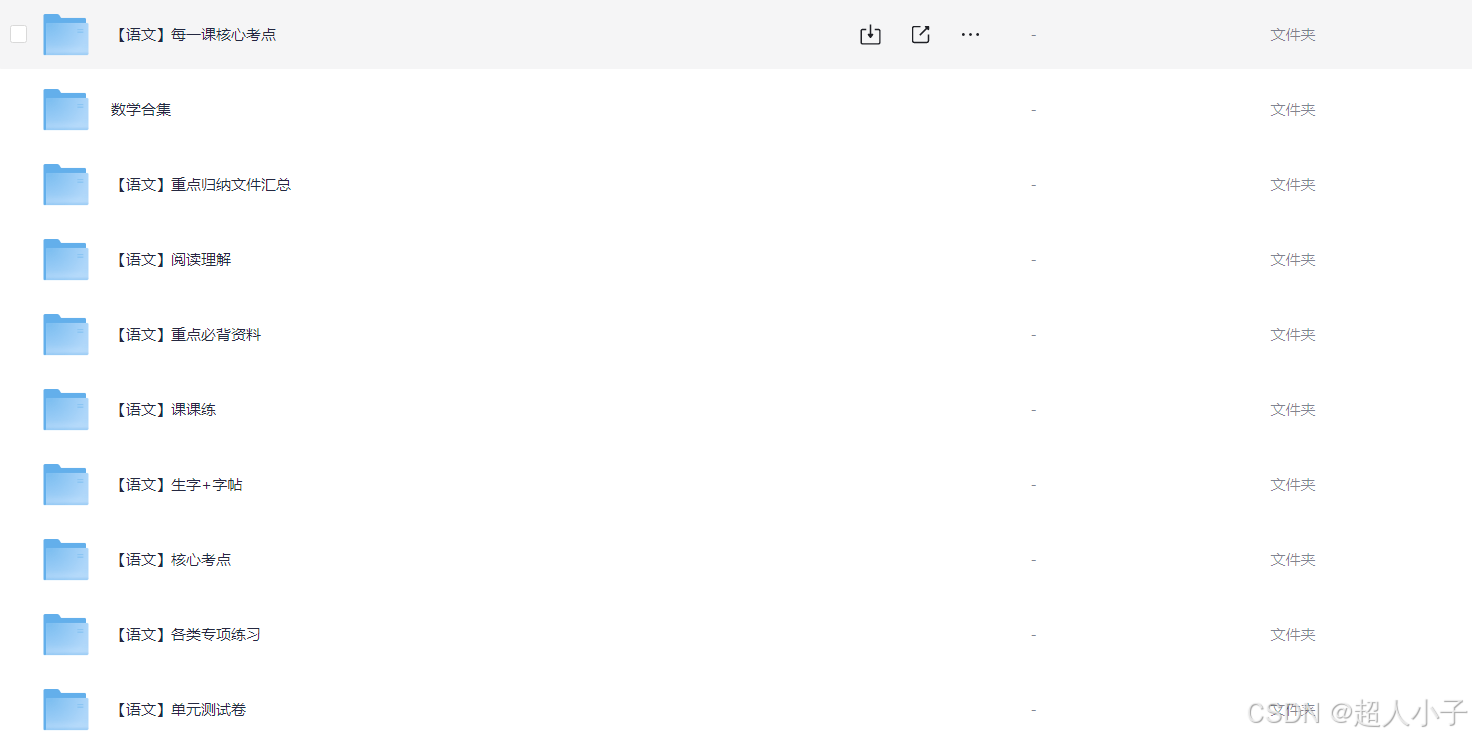Screen dimensions: 1472x739
Task: Open the 【语文】单元测试卷 folder name
Action: click(x=179, y=710)
